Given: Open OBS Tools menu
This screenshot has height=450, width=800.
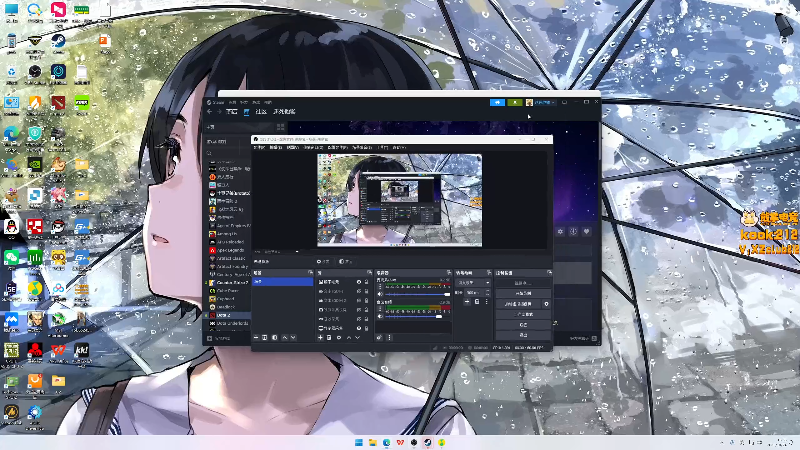Looking at the screenshot, I should click(383, 147).
